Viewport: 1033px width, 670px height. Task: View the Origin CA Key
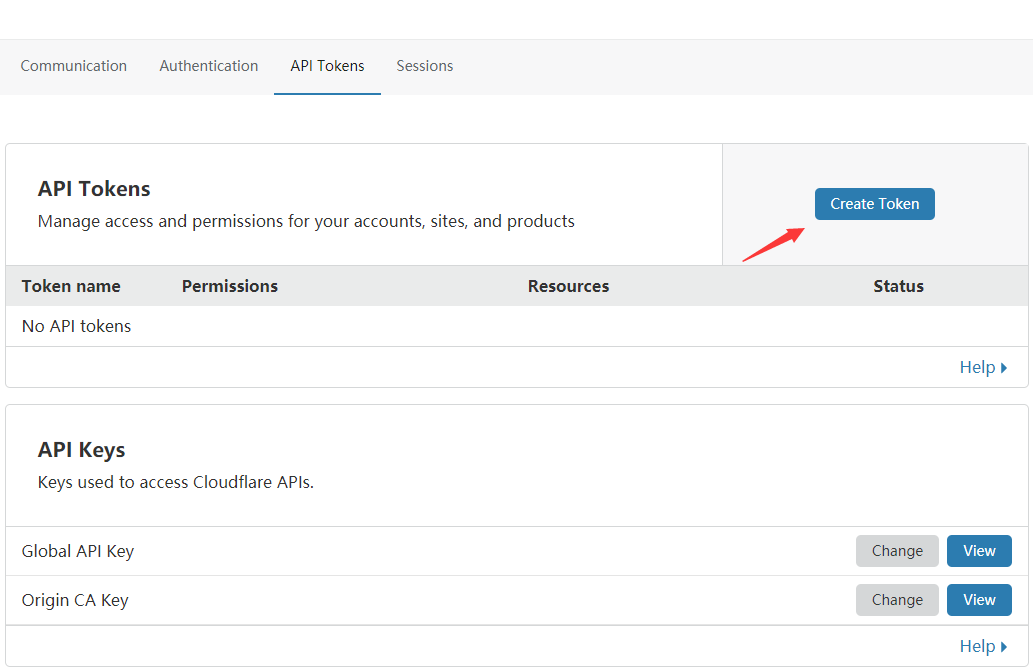coord(979,600)
